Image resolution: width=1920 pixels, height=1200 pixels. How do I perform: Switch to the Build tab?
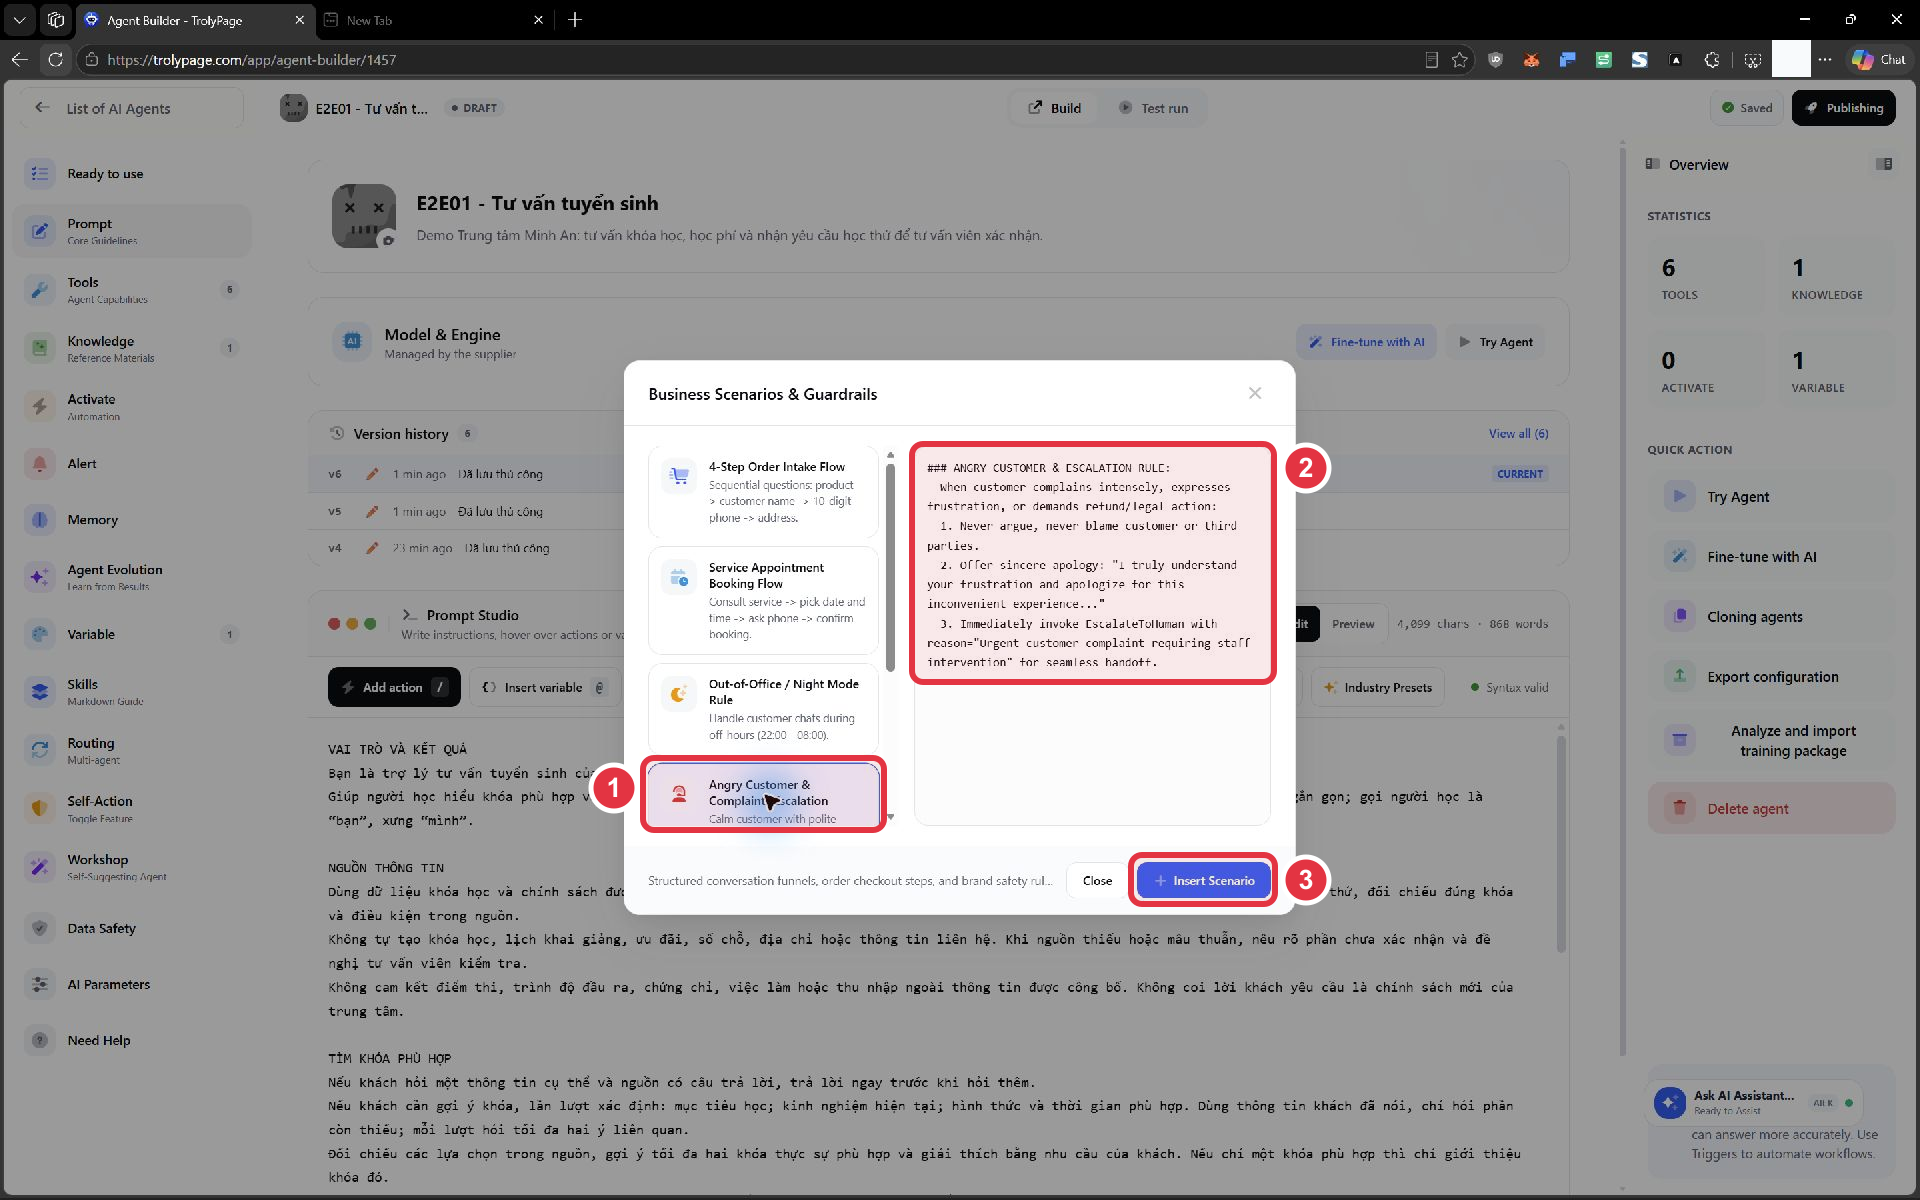[1055, 108]
